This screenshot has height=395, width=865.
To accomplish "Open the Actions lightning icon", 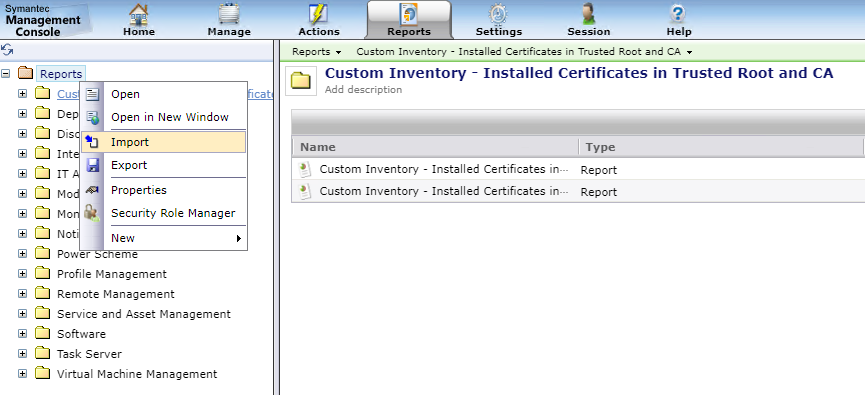I will pyautogui.click(x=318, y=13).
